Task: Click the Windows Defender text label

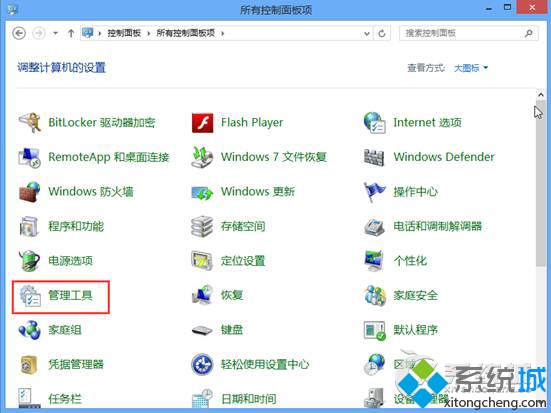Action: (444, 157)
